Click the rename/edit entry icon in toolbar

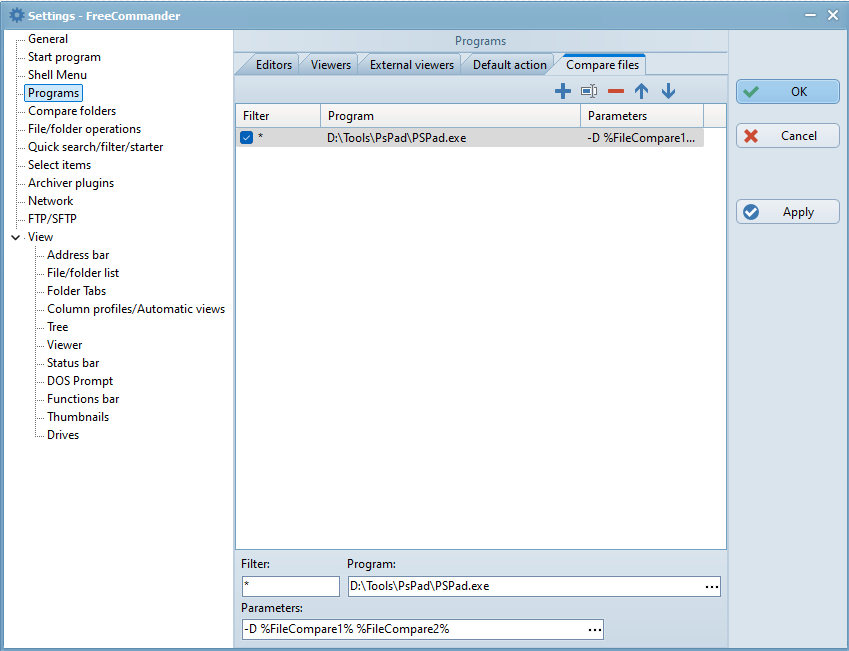589,92
